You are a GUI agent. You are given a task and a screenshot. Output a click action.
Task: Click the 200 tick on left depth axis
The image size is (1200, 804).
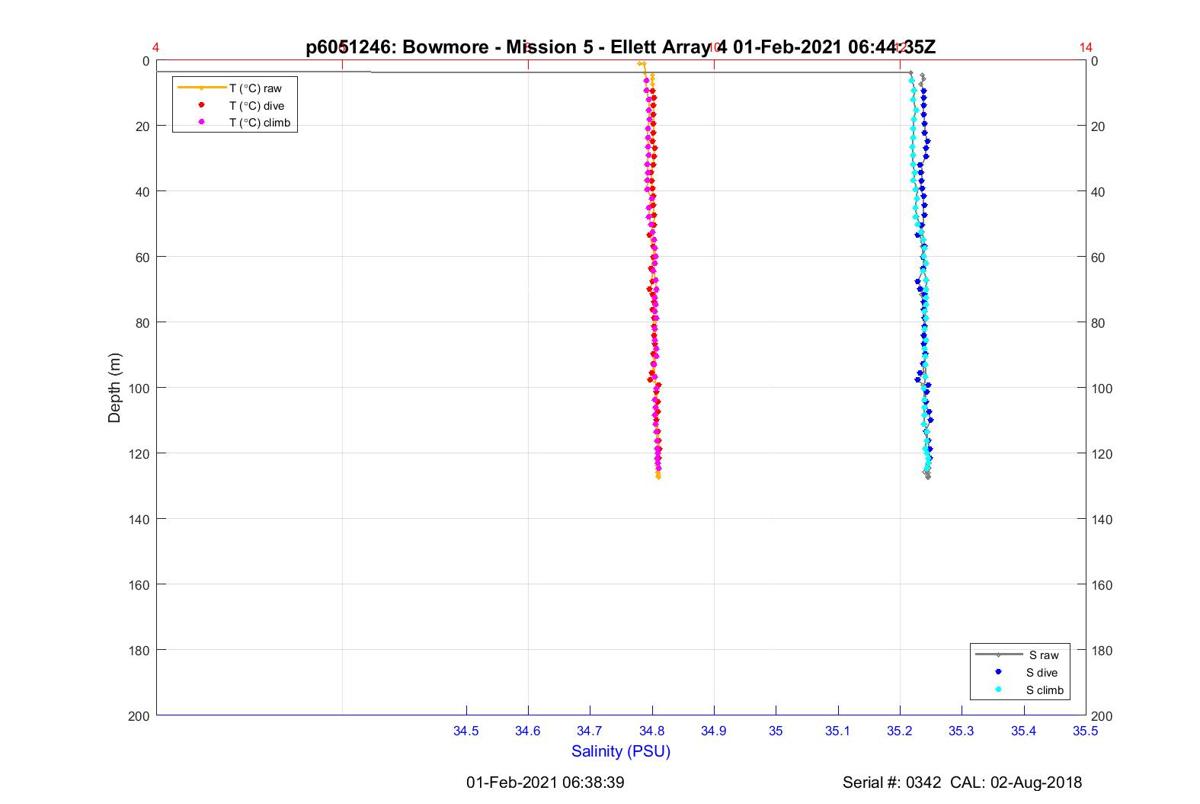138,716
